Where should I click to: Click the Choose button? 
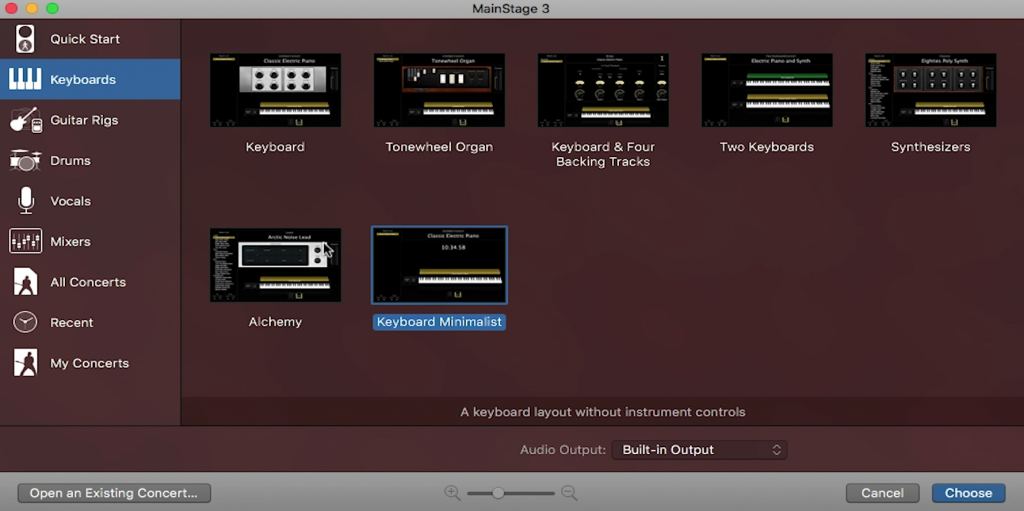(x=968, y=493)
